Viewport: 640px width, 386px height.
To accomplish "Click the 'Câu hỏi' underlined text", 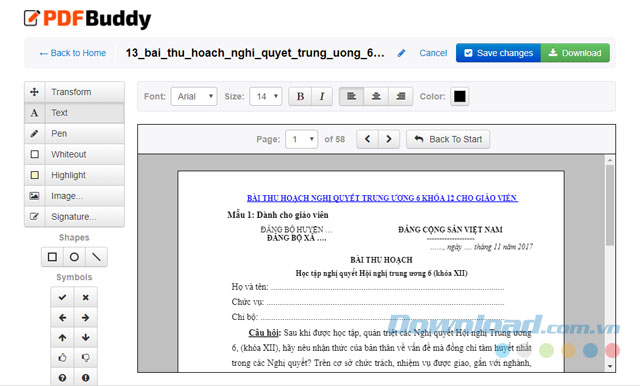I will coord(264,333).
